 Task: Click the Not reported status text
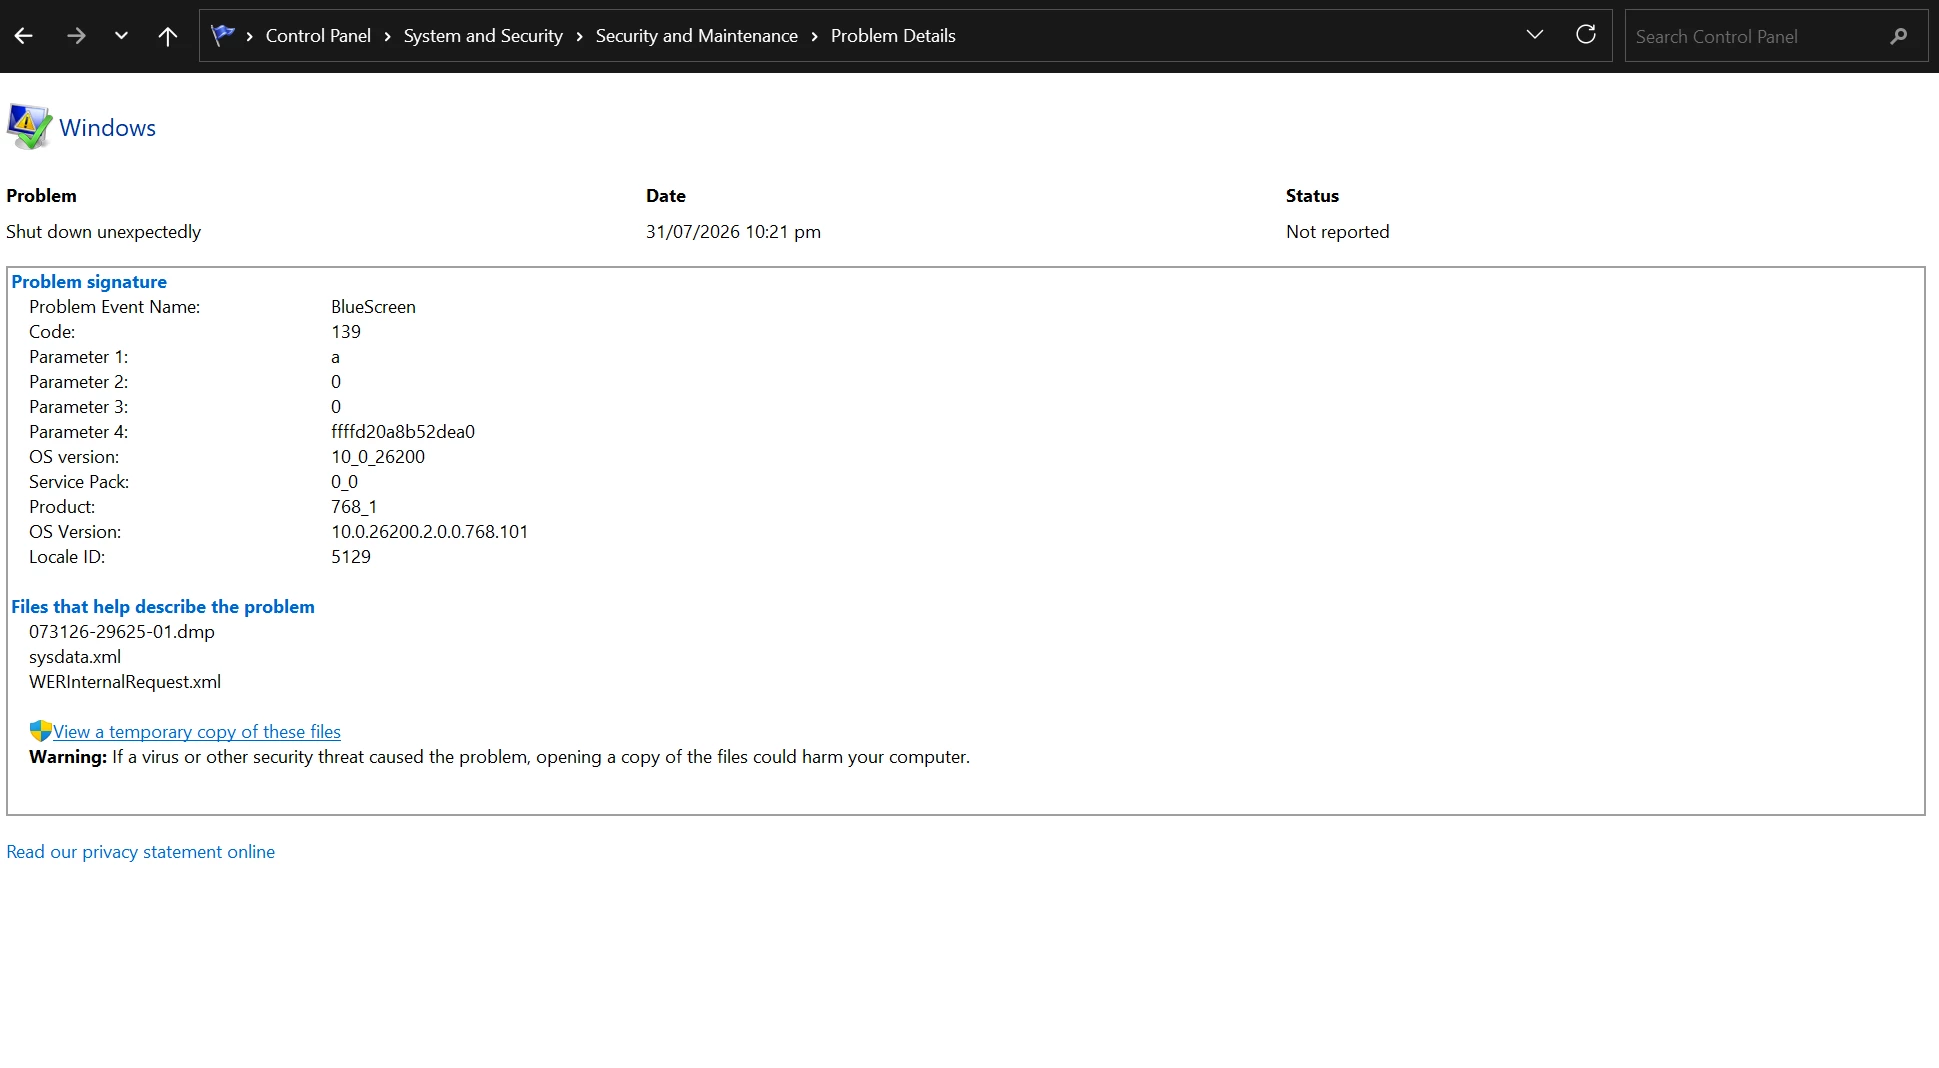click(x=1338, y=232)
